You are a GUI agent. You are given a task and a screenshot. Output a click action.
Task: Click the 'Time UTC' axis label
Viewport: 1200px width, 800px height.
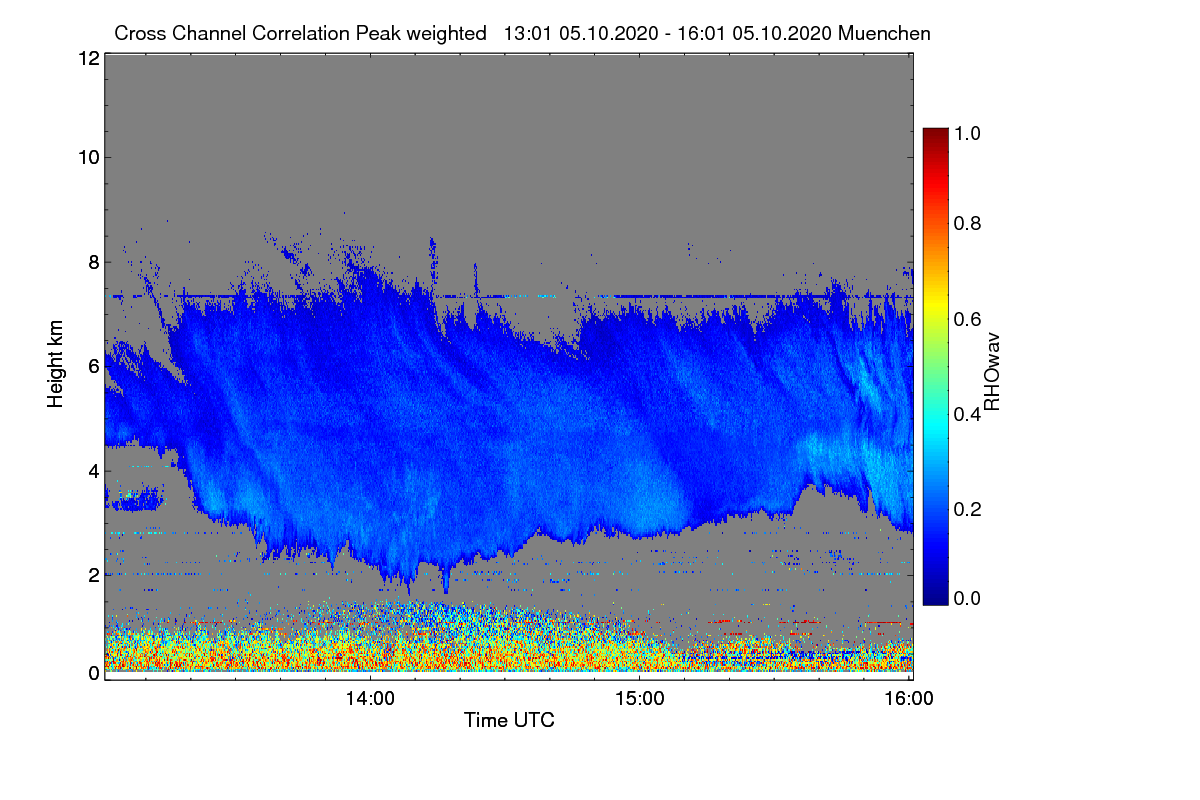(x=509, y=720)
